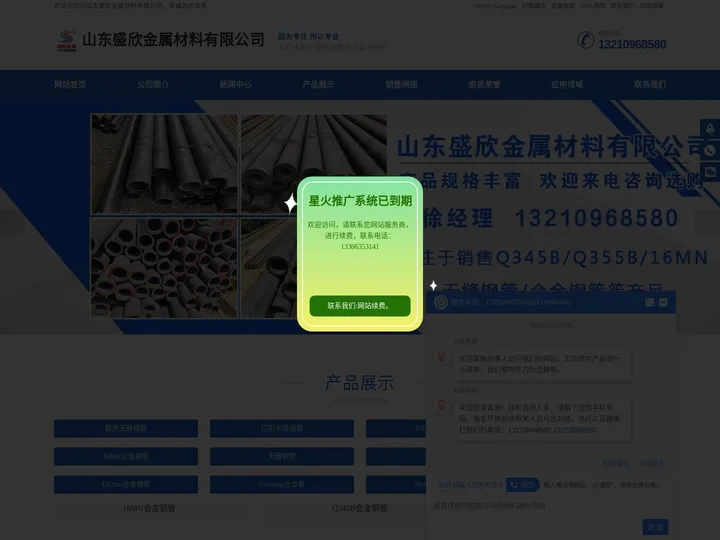Click the phone icon beside 13210968580 in header
This screenshot has height=540, width=720.
585,40
